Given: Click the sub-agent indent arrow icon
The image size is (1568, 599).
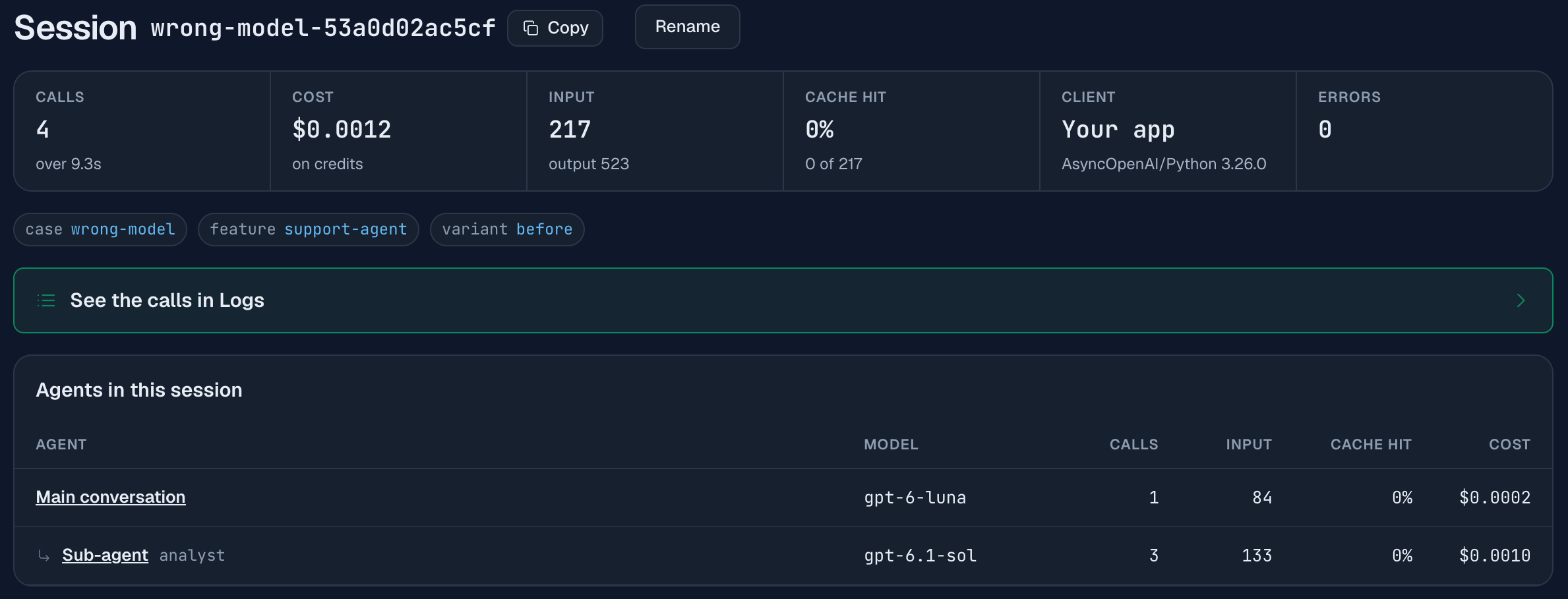Looking at the screenshot, I should click(44, 555).
